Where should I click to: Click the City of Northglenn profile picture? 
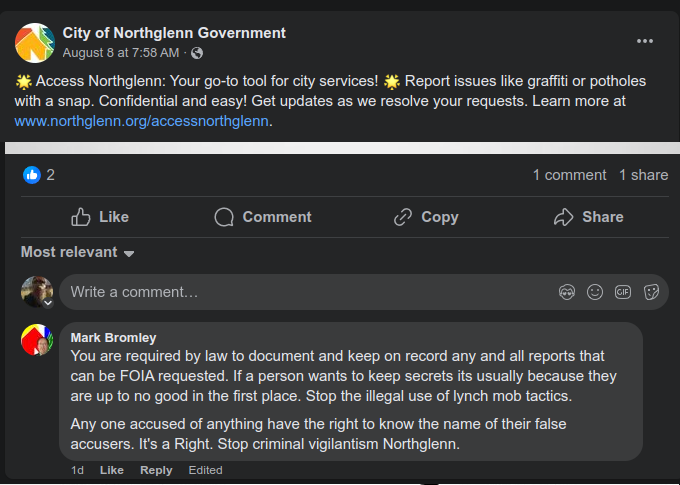click(35, 42)
